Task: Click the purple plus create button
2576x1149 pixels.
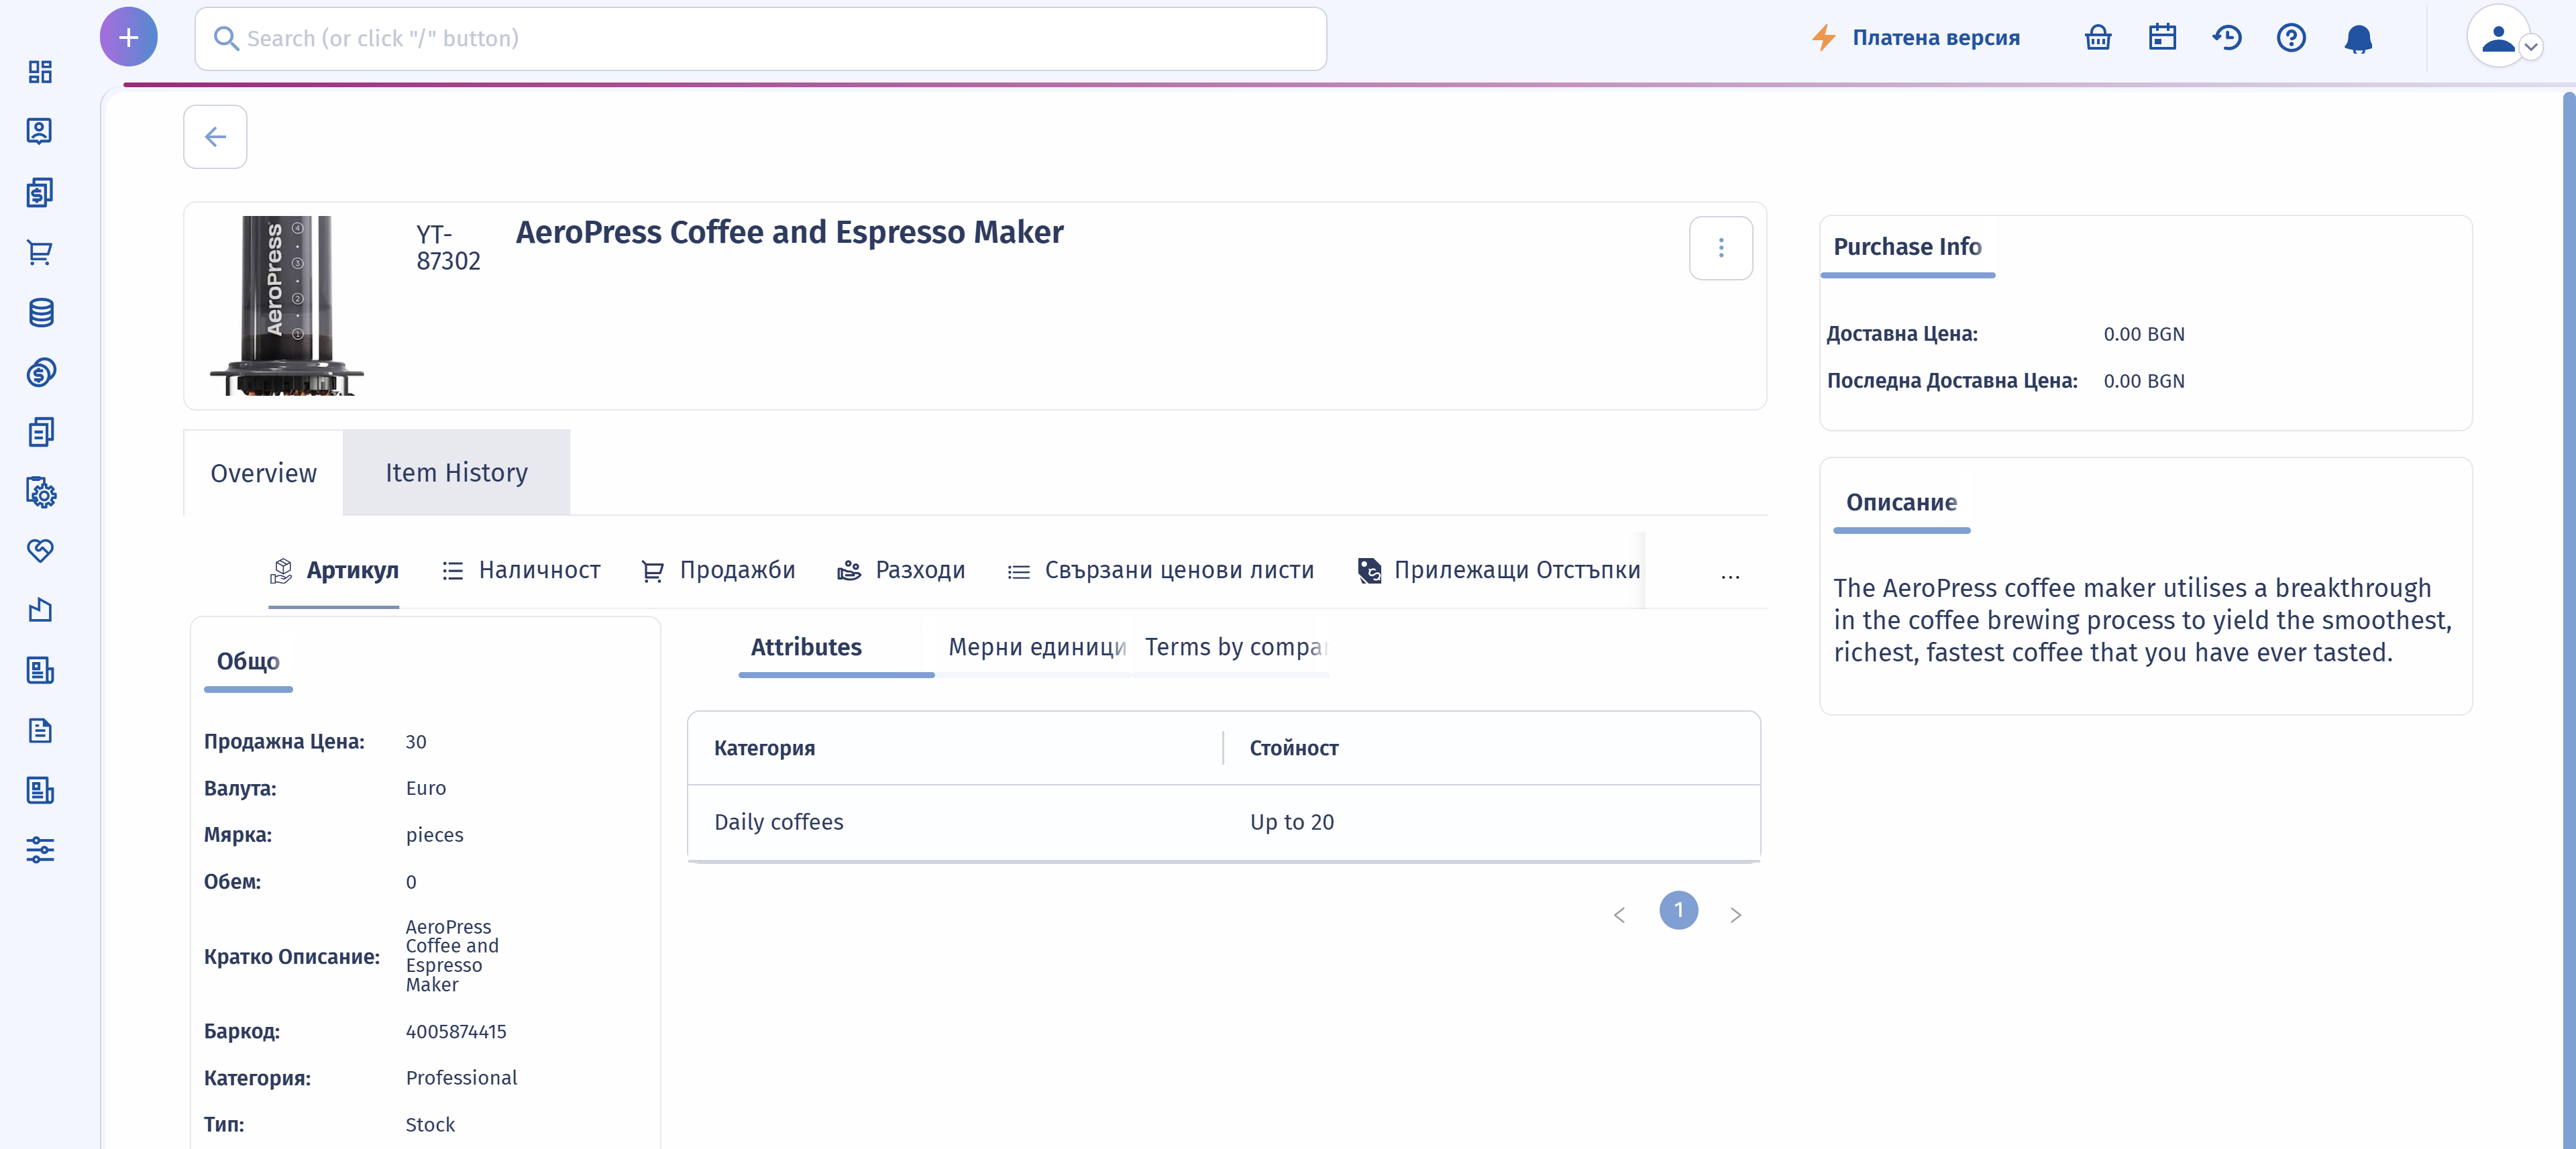Action: 129,38
